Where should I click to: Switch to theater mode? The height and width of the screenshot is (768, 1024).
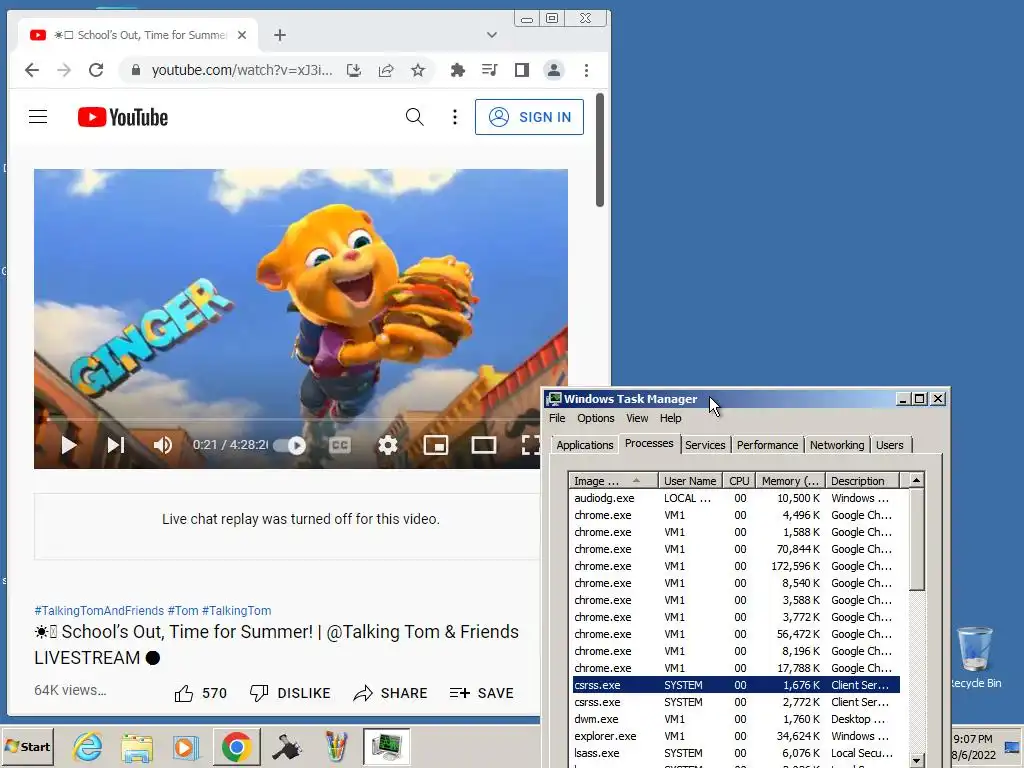coord(484,445)
